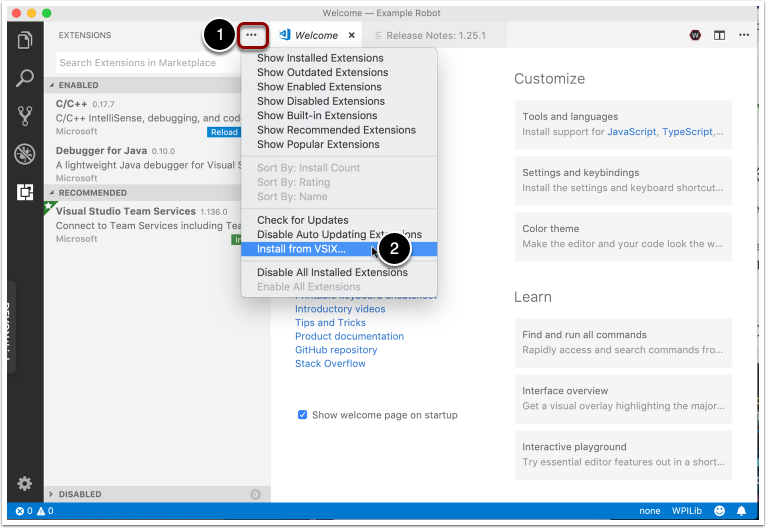Click the Settings and keybindings card

[x=623, y=180]
